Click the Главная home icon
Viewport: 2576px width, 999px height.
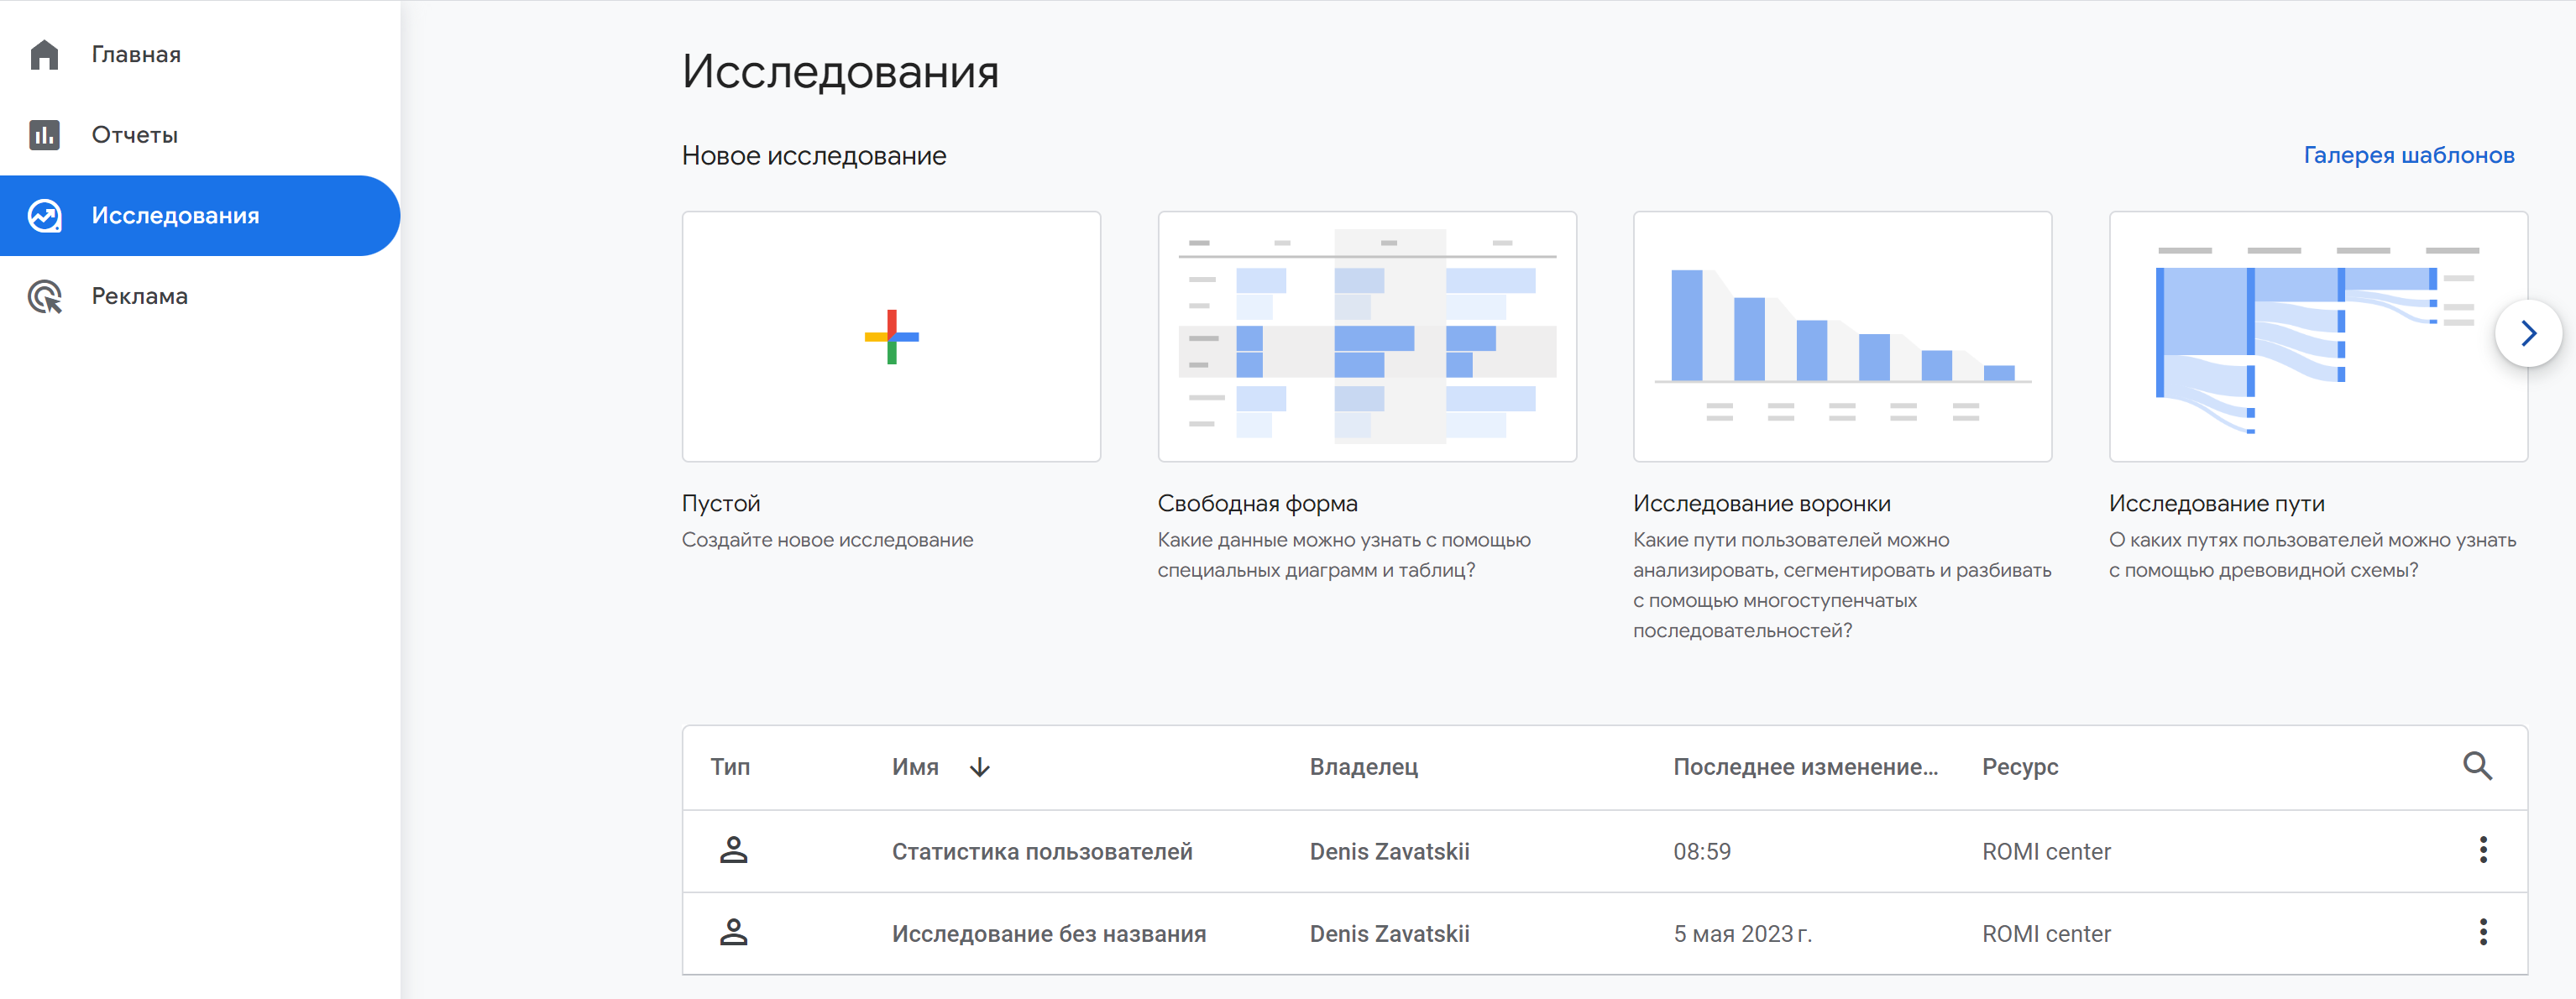click(x=44, y=54)
